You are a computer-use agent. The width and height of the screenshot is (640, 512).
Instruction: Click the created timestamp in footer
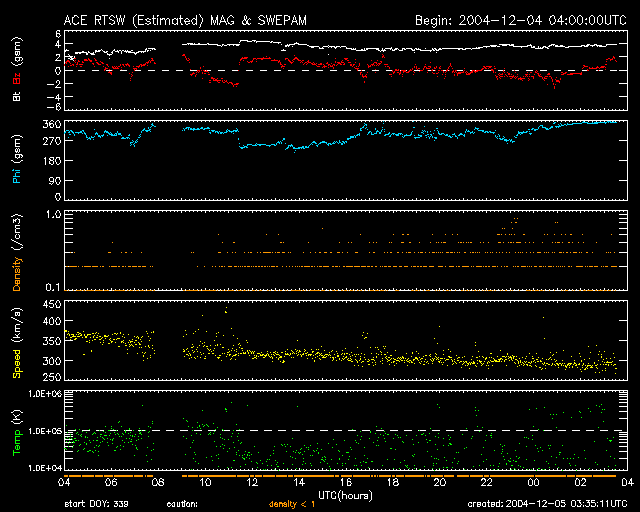pos(546,504)
